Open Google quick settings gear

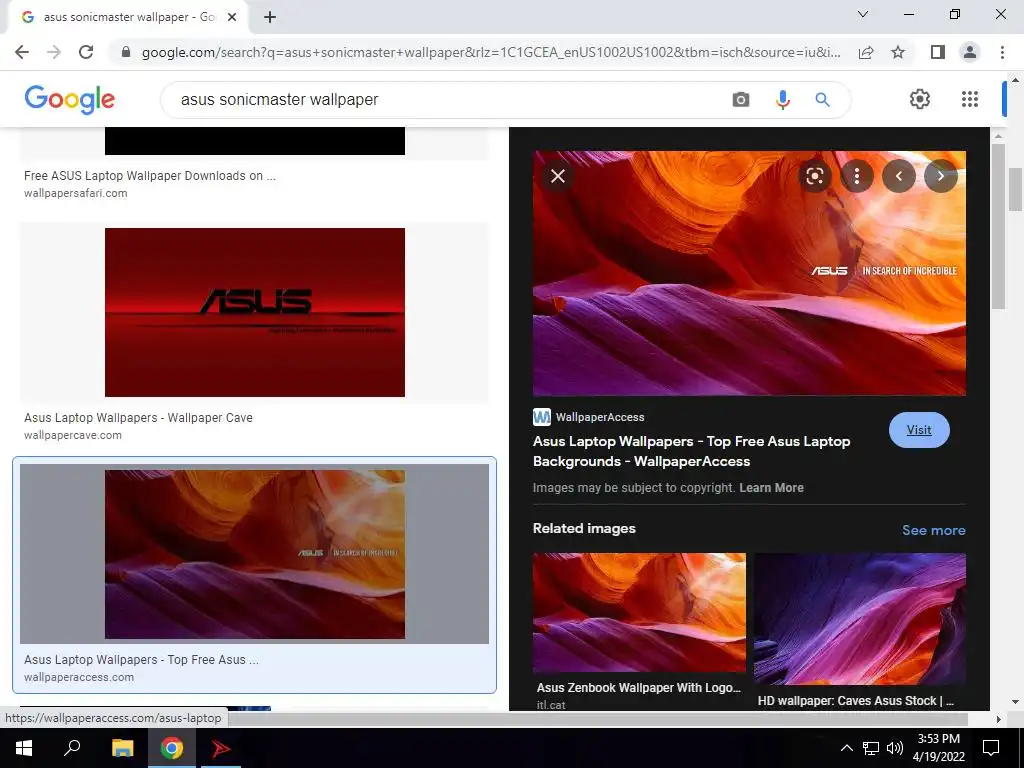point(920,99)
